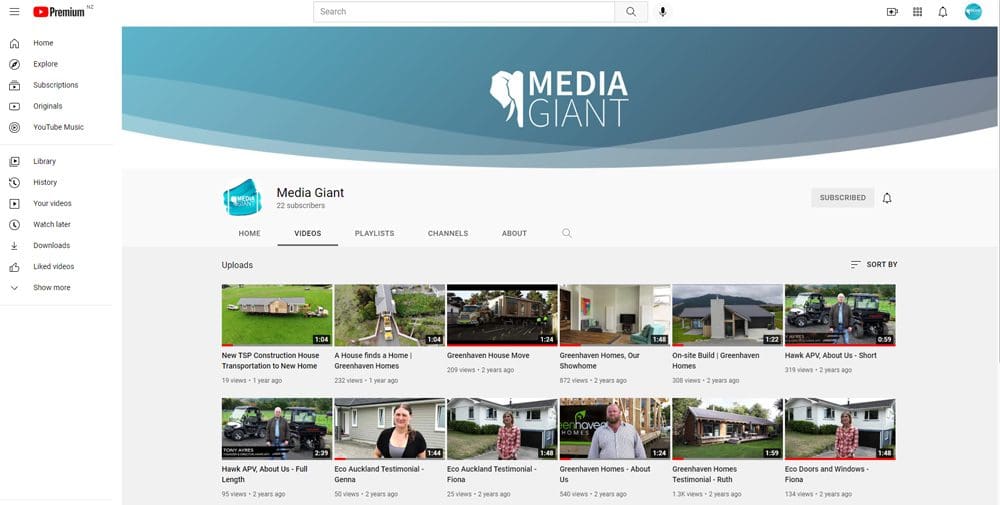Image resolution: width=1000 pixels, height=505 pixels.
Task: Open the notifications bell in top bar
Action: point(943,11)
